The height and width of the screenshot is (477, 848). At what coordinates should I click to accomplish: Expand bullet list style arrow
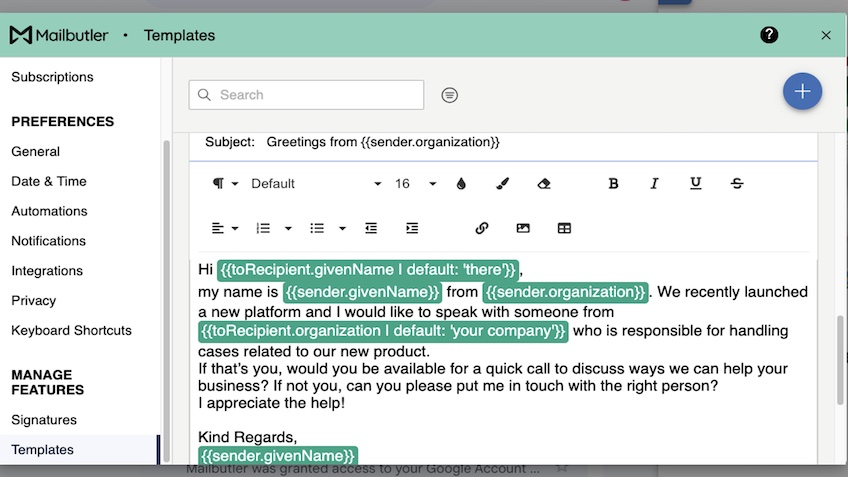[342, 229]
